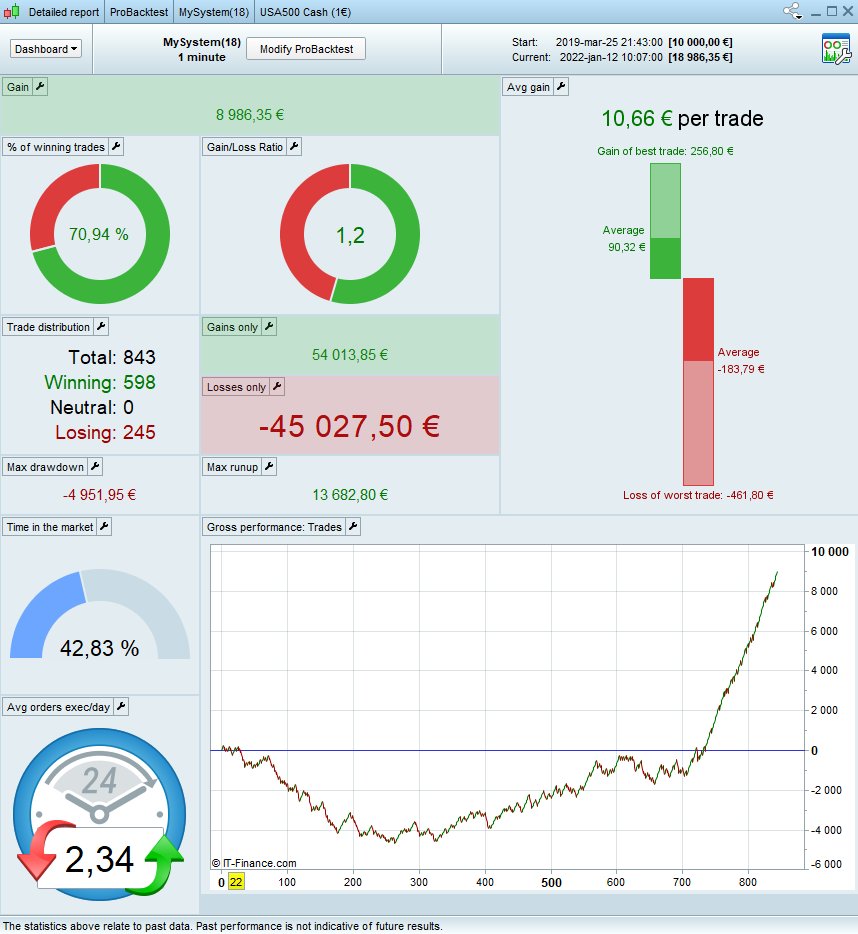Click the 8 986,35 € gain value
The image size is (858, 934).
point(250,114)
